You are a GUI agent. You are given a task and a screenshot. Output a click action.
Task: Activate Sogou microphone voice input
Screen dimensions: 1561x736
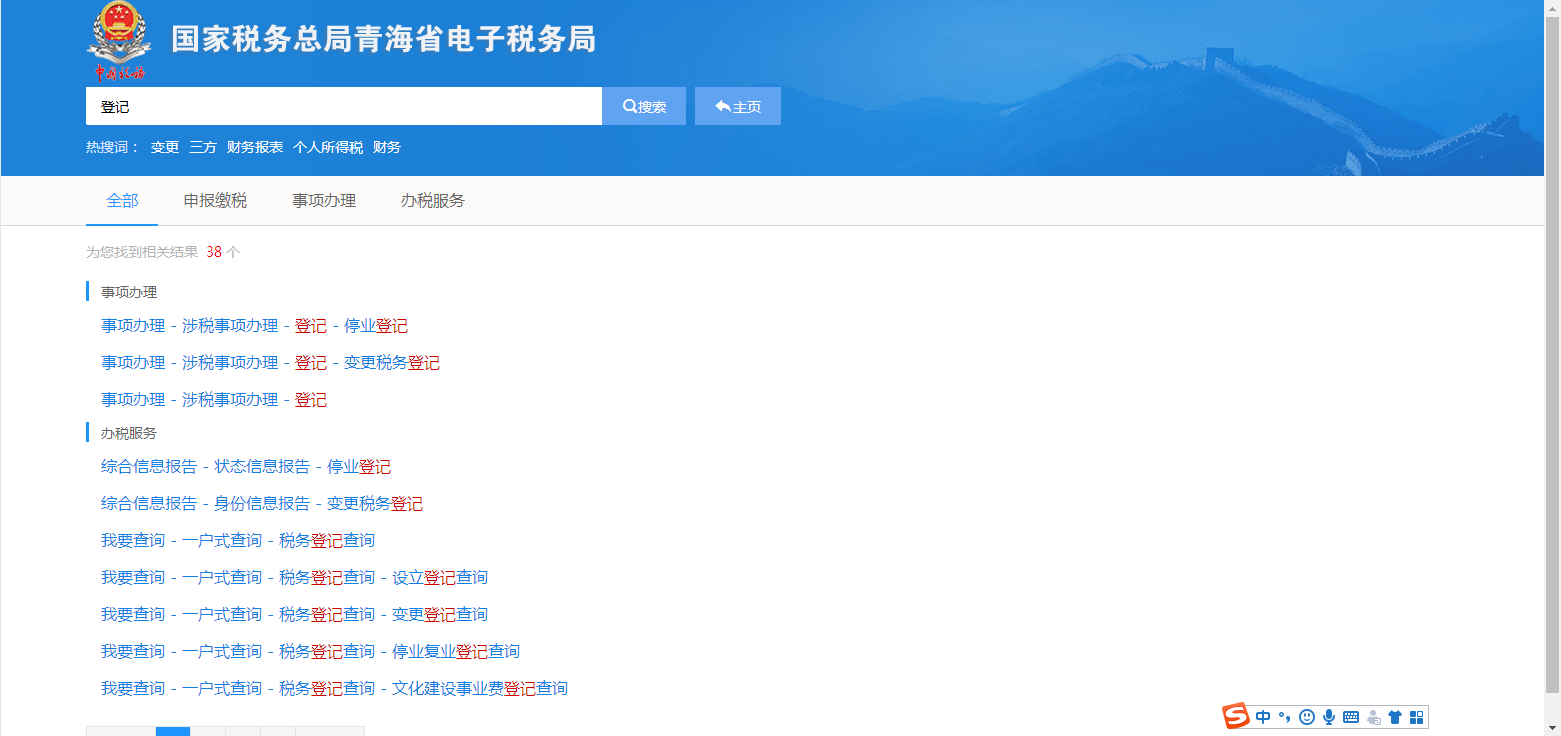(1329, 717)
